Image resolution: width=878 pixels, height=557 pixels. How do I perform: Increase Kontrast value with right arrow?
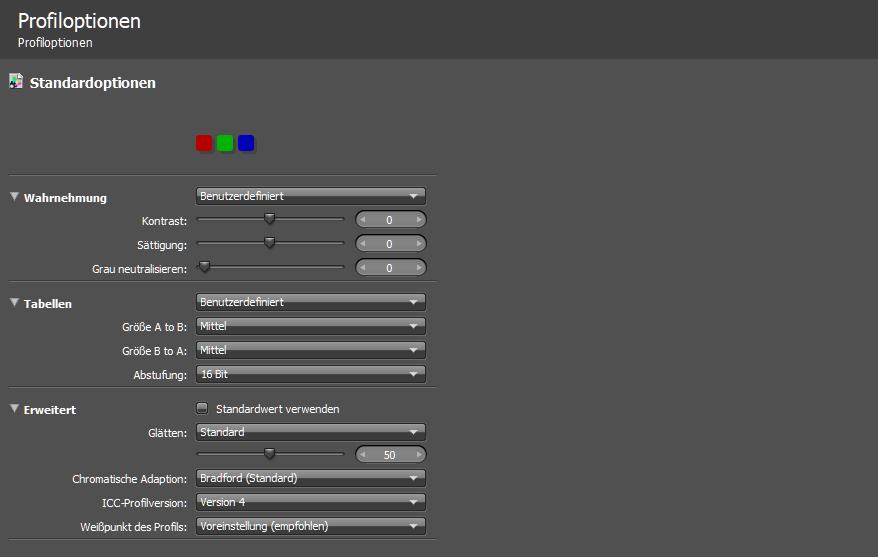(419, 219)
